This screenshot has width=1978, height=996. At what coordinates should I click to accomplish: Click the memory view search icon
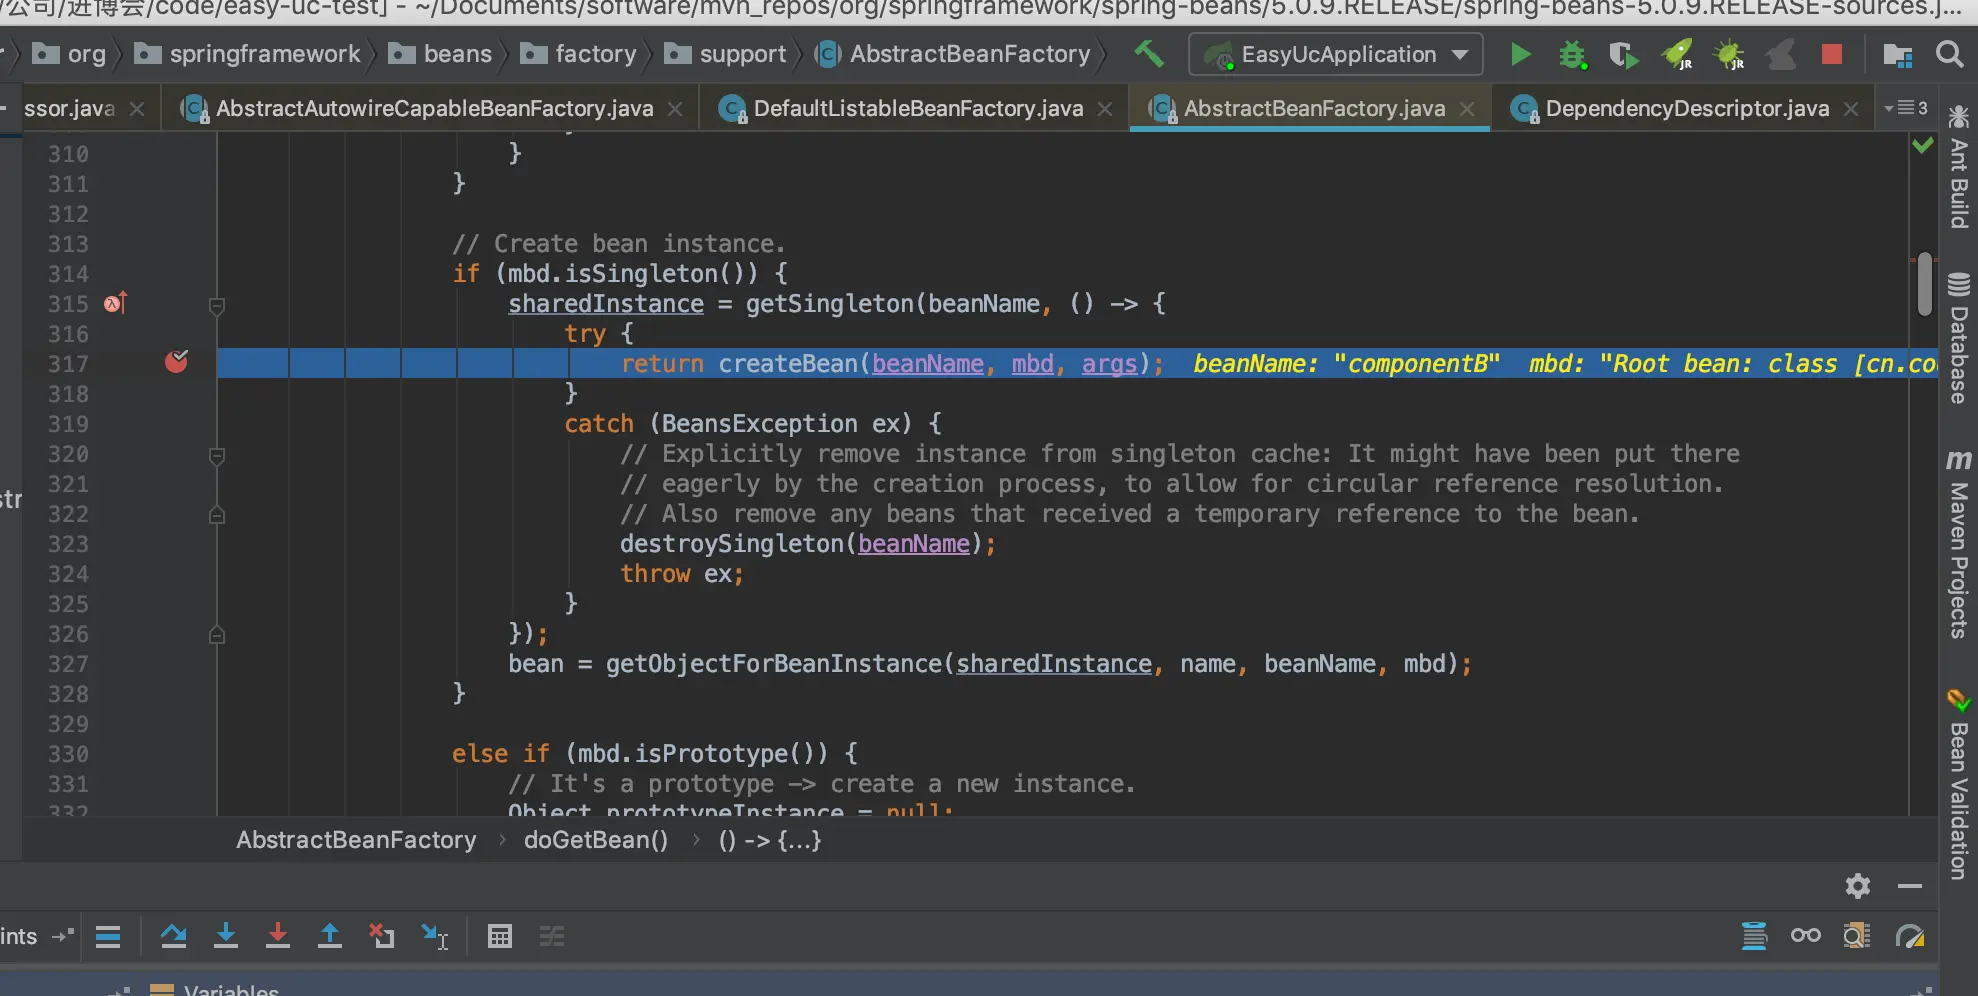[x=1857, y=937]
